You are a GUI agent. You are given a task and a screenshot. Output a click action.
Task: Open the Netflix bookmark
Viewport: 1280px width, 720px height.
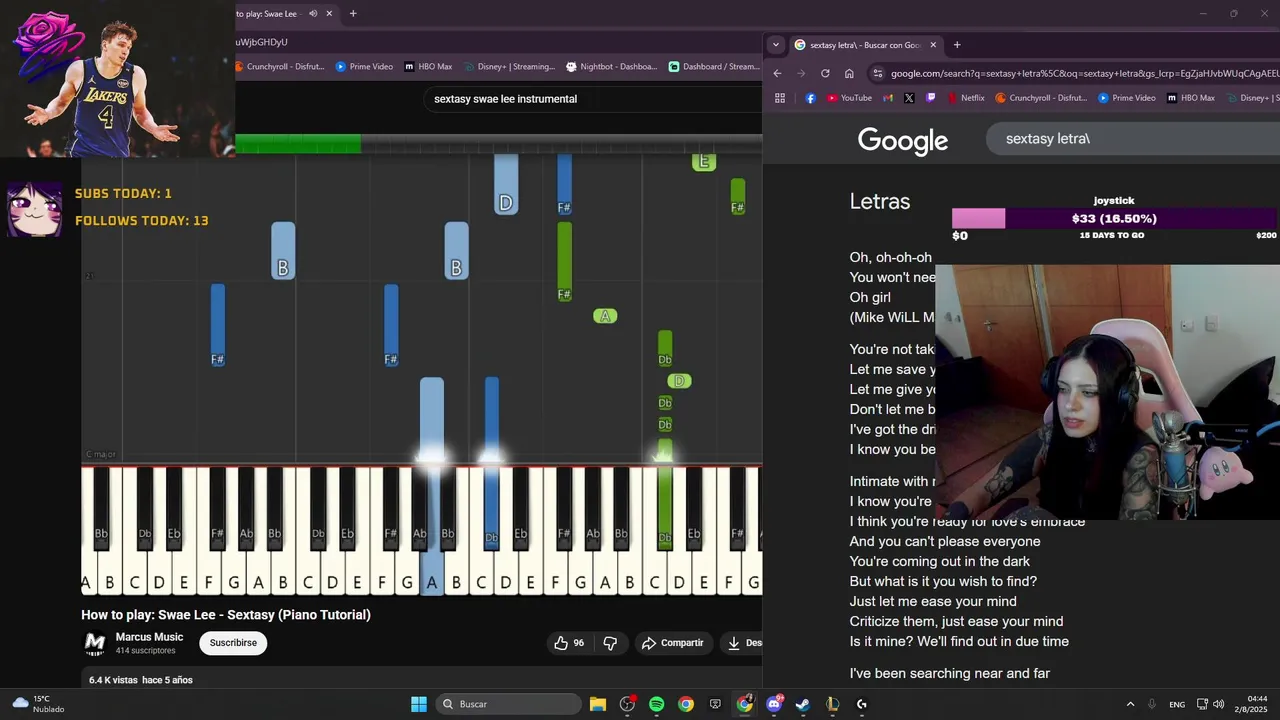(x=965, y=98)
